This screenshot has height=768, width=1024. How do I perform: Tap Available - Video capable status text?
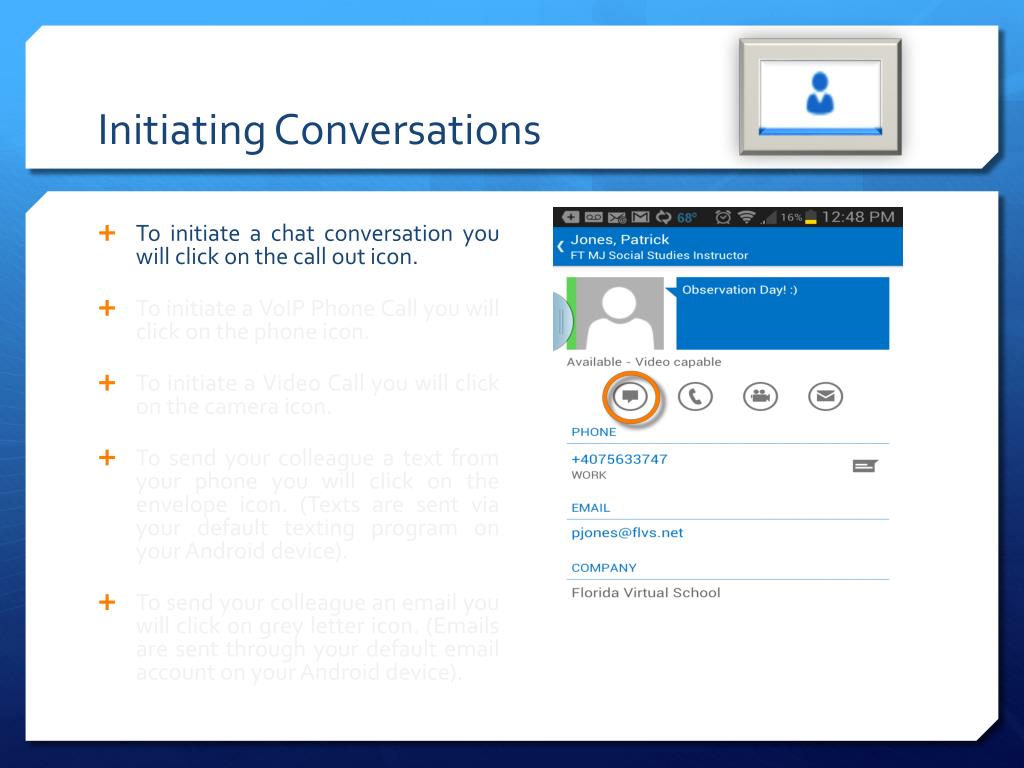coord(644,362)
